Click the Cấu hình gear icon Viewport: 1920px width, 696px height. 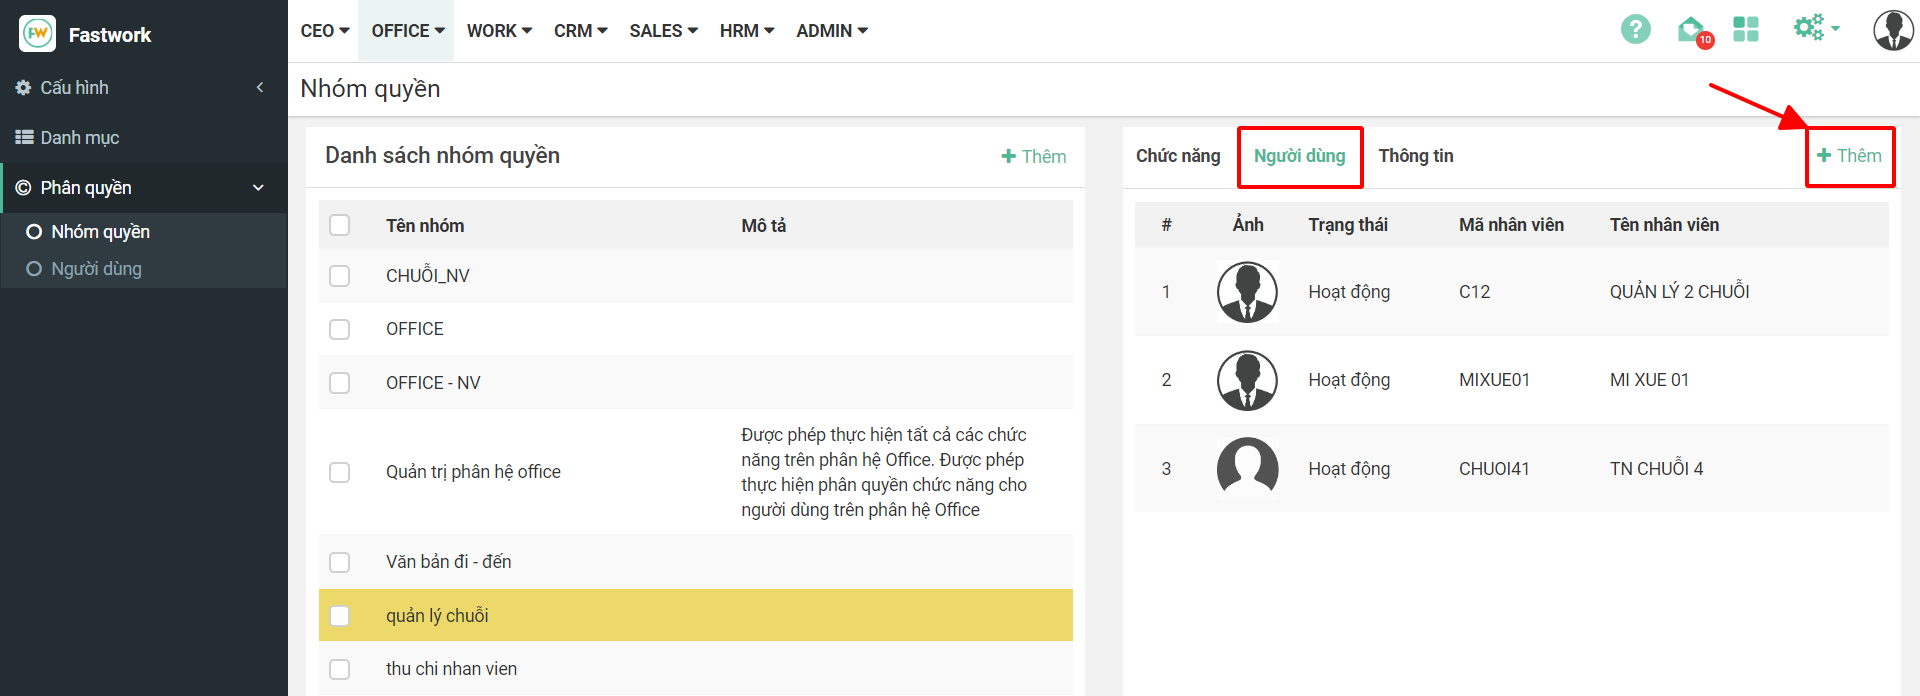point(24,88)
